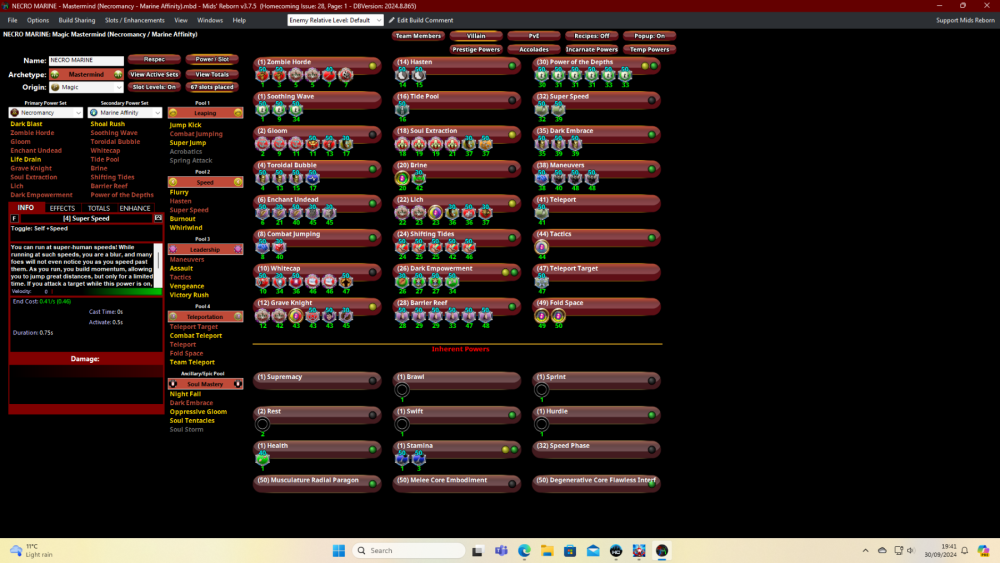The width and height of the screenshot is (1000, 563).
Task: Open the Slots / Enhancements menu
Action: [x=135, y=20]
